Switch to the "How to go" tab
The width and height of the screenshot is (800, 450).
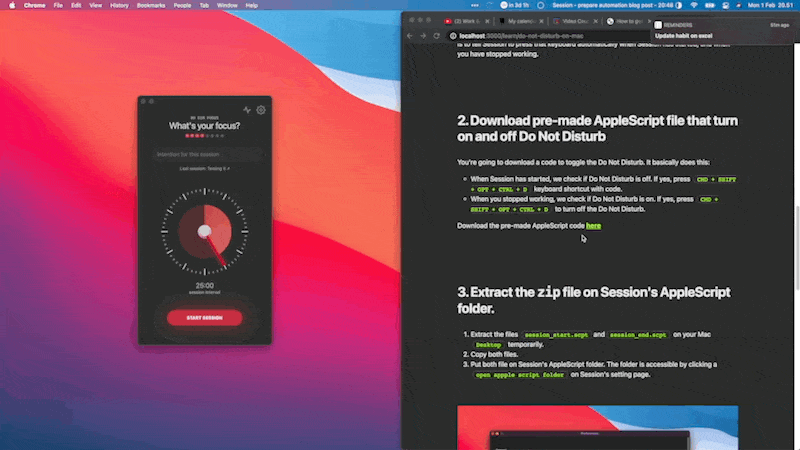click(626, 21)
